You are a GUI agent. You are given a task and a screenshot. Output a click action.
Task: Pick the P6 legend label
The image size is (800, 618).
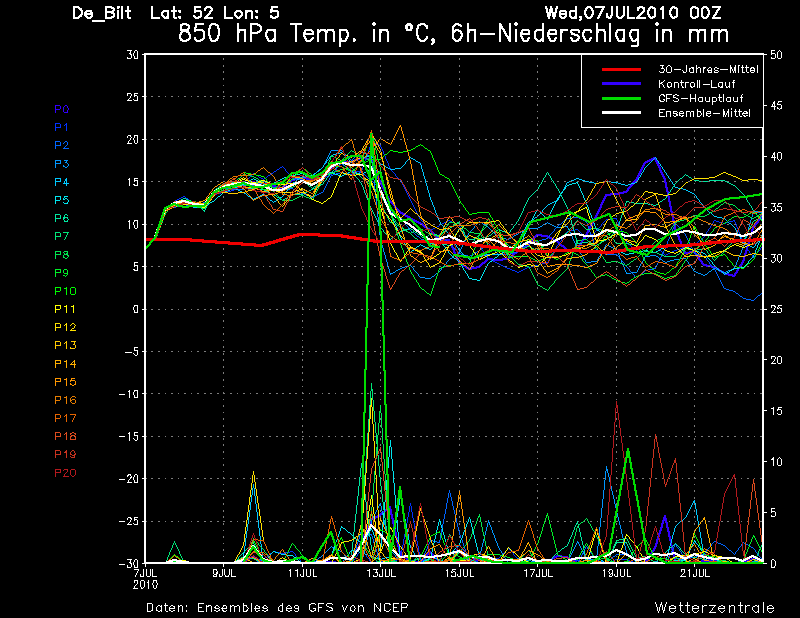62,218
